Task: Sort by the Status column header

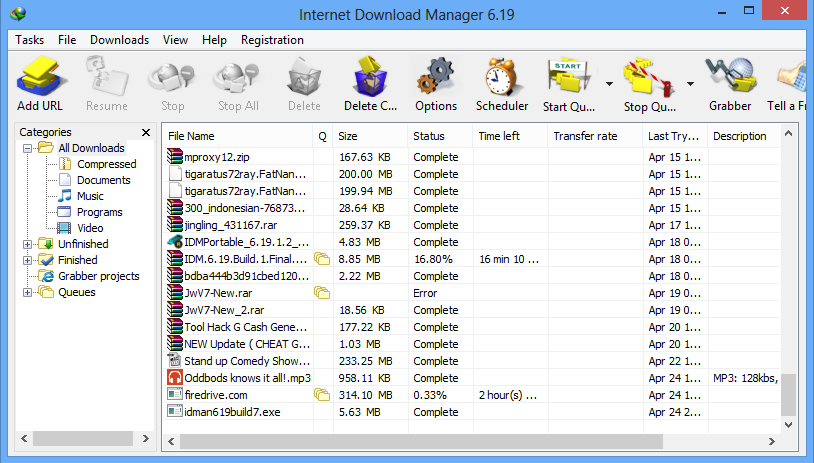Action: pos(440,136)
